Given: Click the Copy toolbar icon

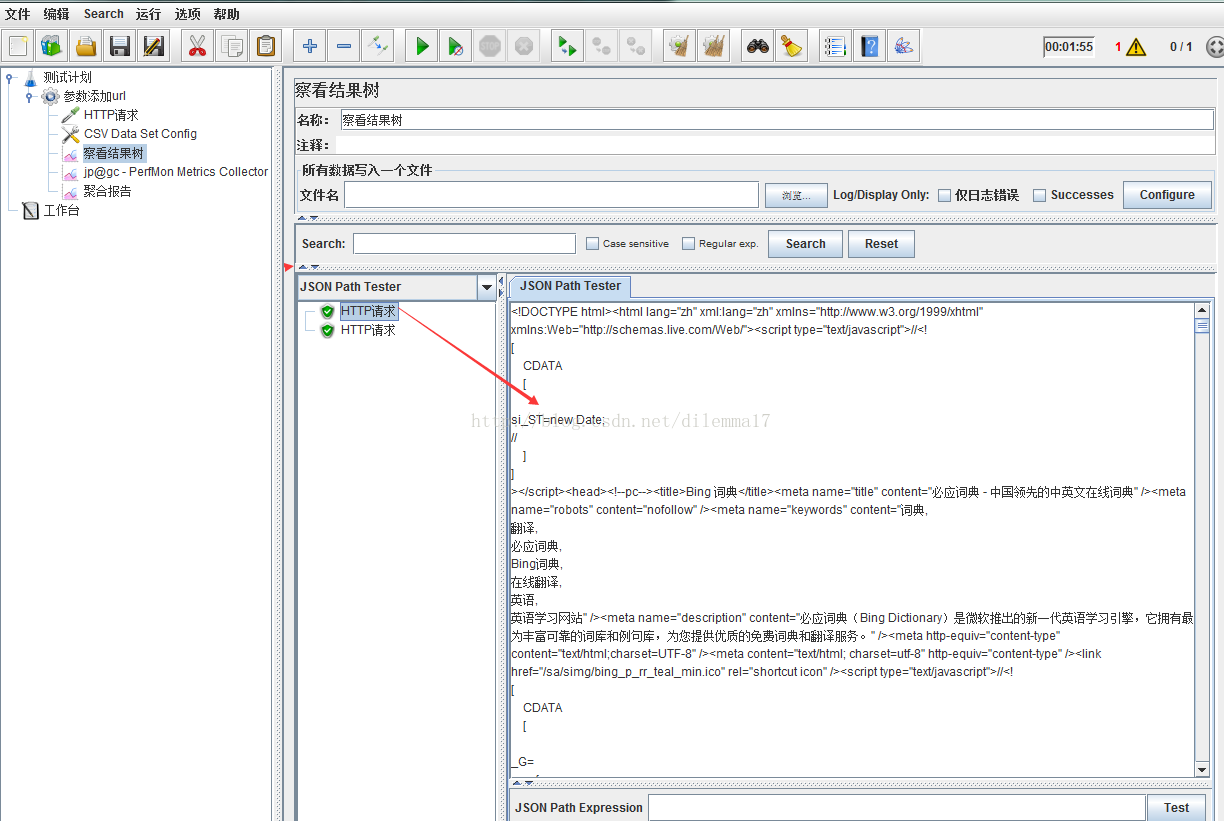Looking at the screenshot, I should [x=231, y=46].
